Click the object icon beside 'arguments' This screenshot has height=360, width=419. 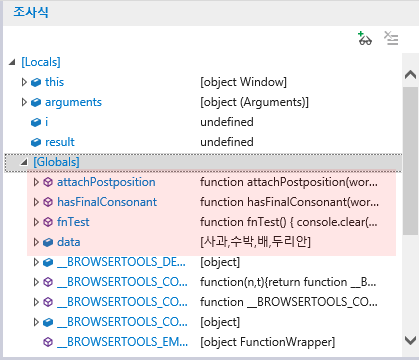(36, 102)
